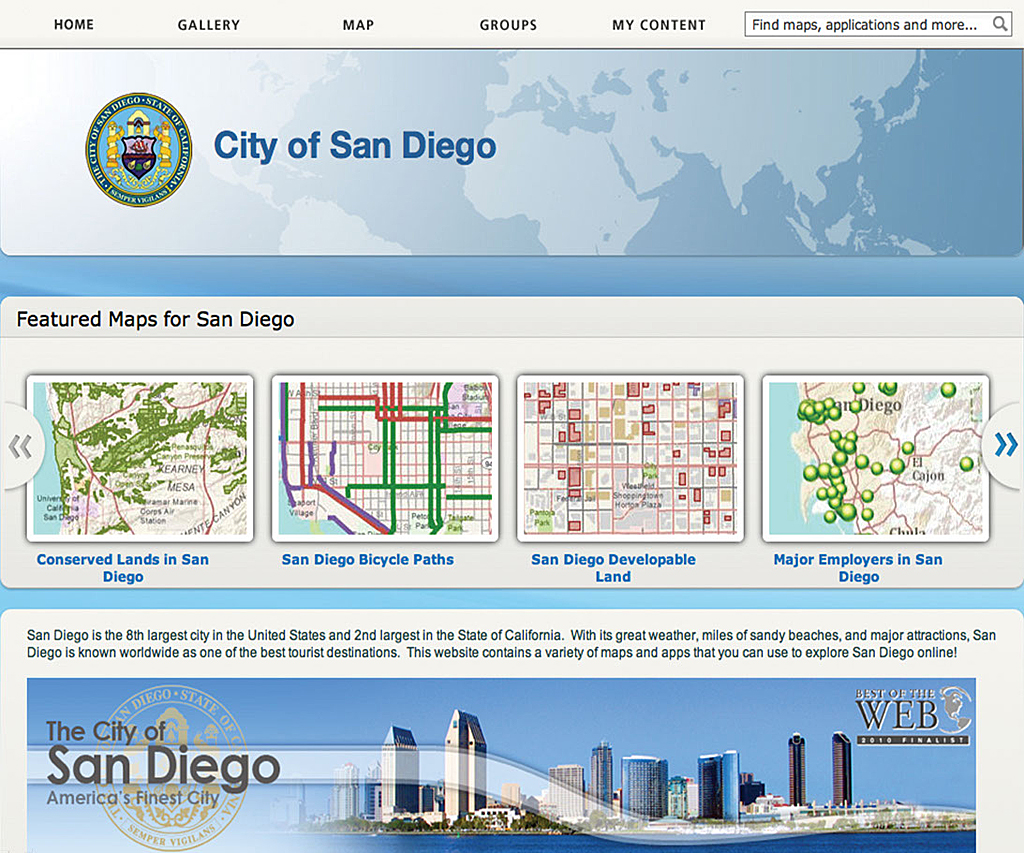Select the Bicycle Paths map thumbnail
1024x853 pixels.
[x=385, y=459]
